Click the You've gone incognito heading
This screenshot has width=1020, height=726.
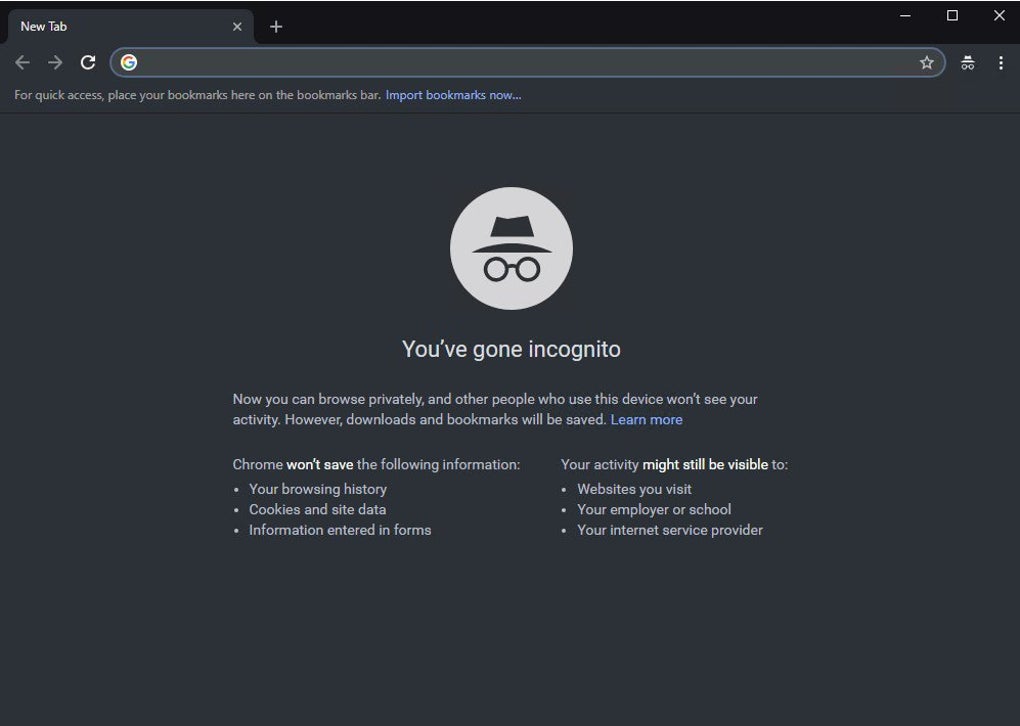[511, 349]
